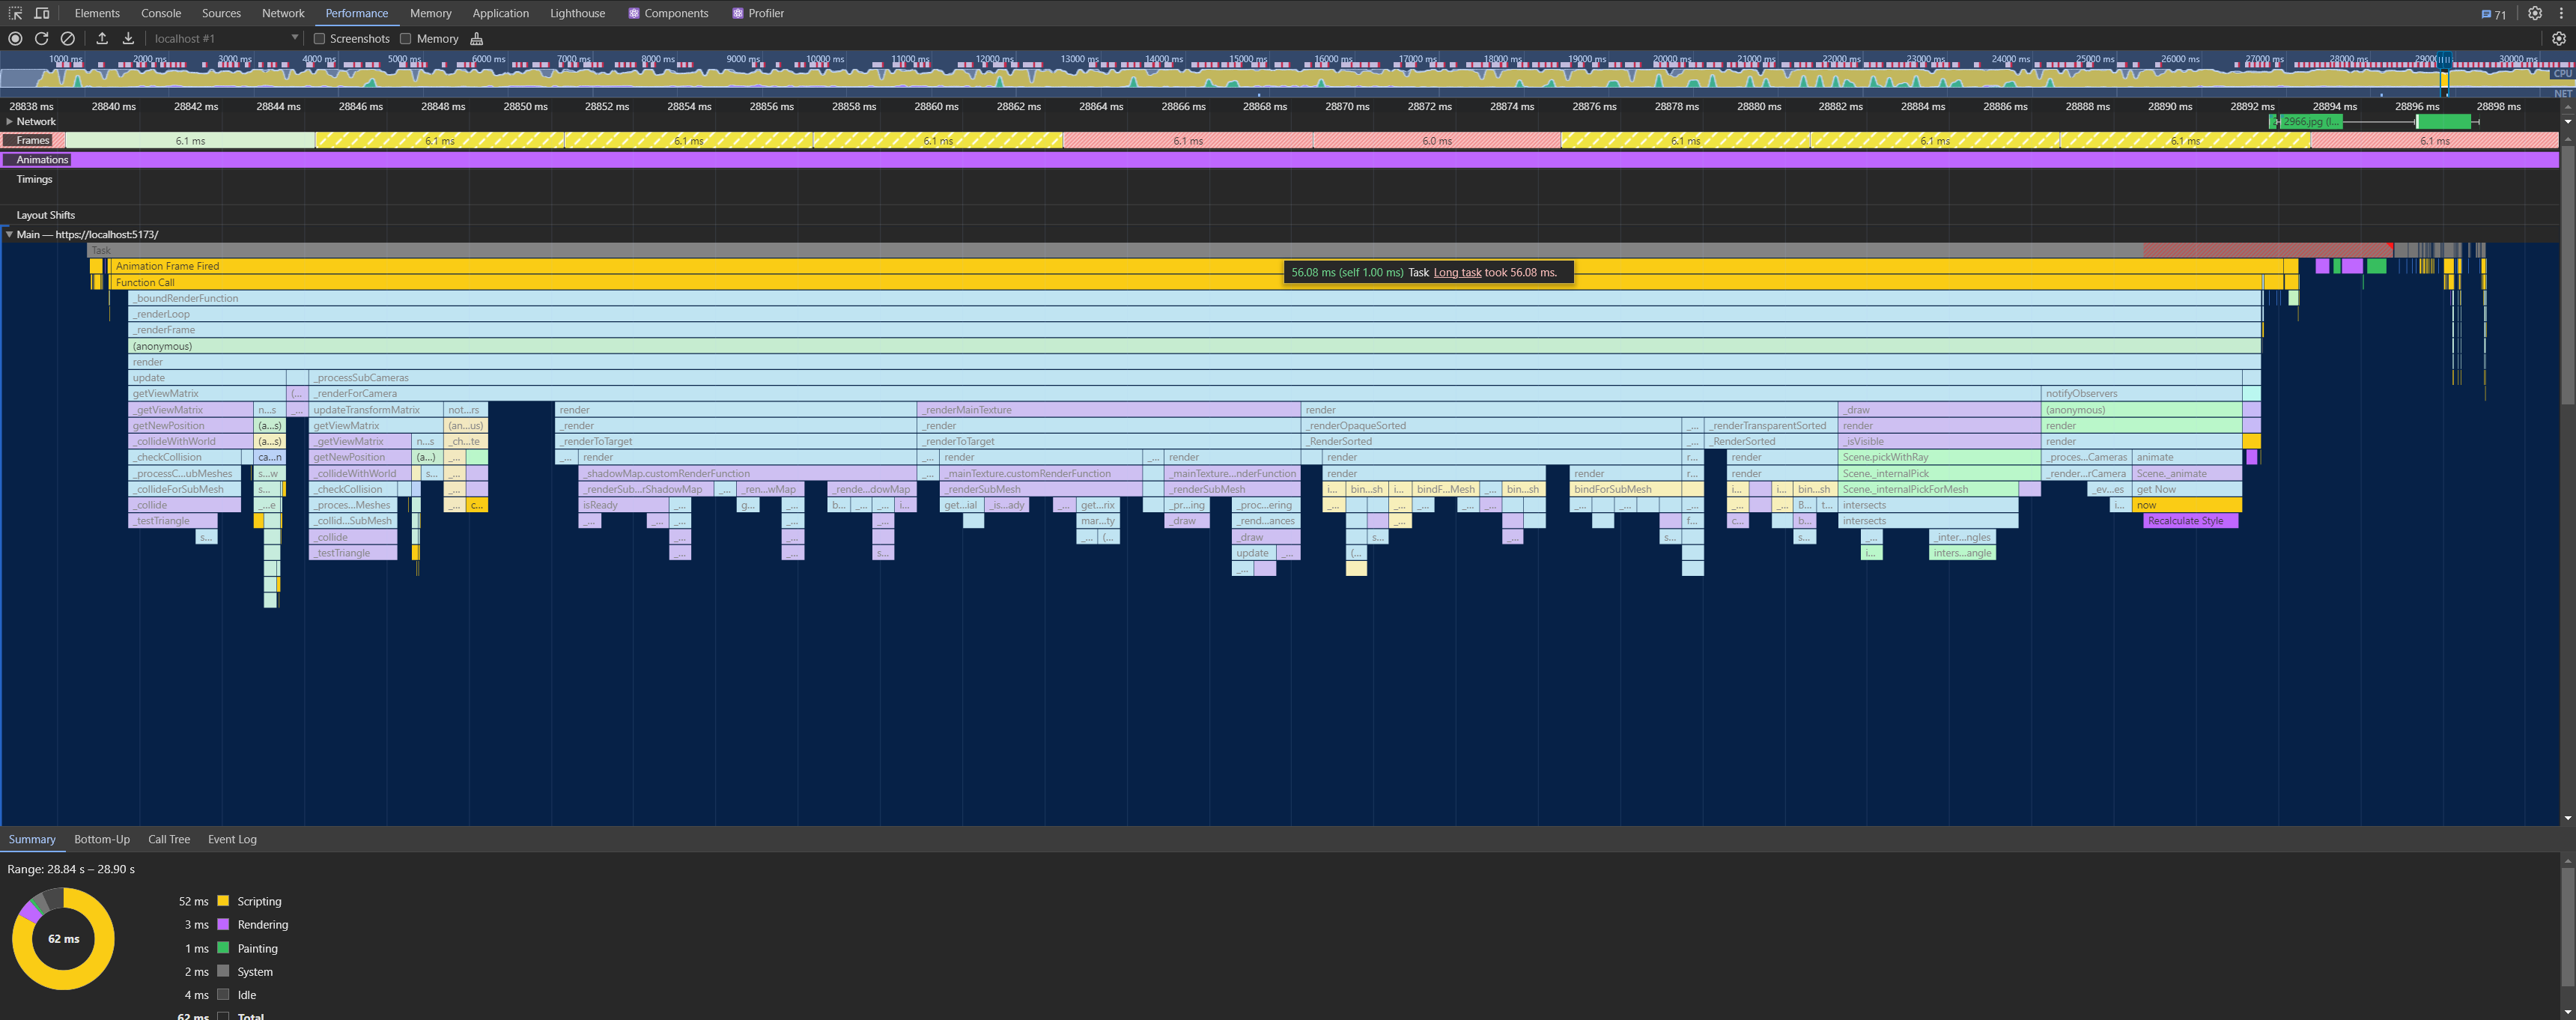The width and height of the screenshot is (2576, 1020).
Task: Enable the Memory checkbox
Action: 406,38
